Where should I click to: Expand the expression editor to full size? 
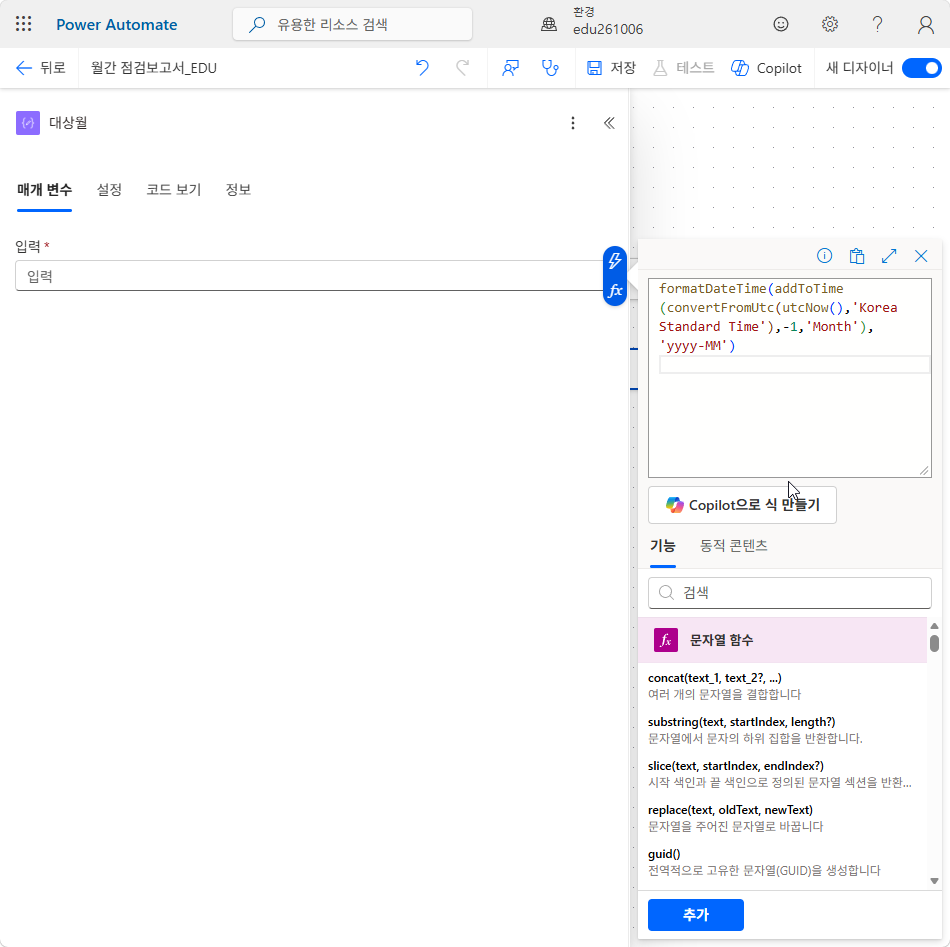click(x=889, y=256)
